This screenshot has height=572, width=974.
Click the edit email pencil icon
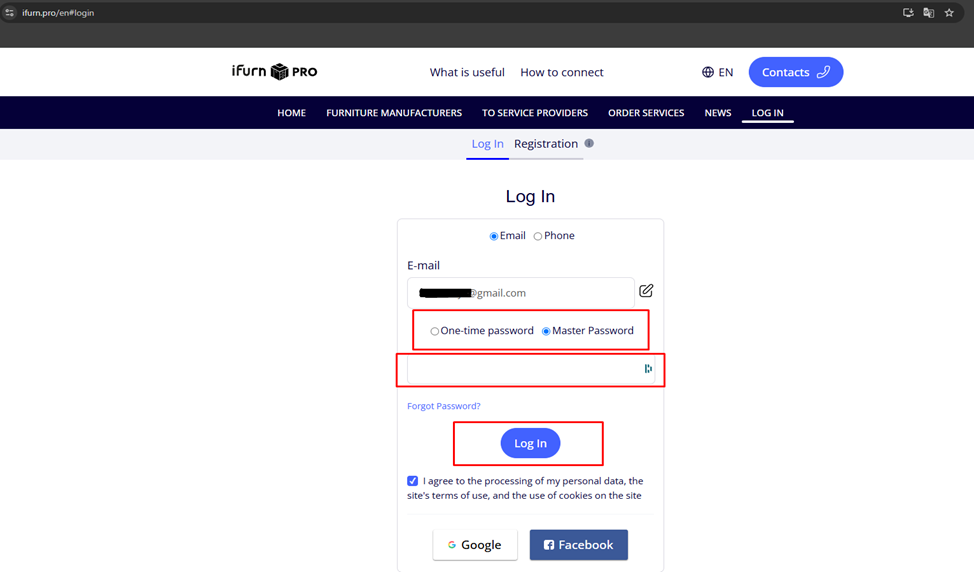tap(646, 291)
